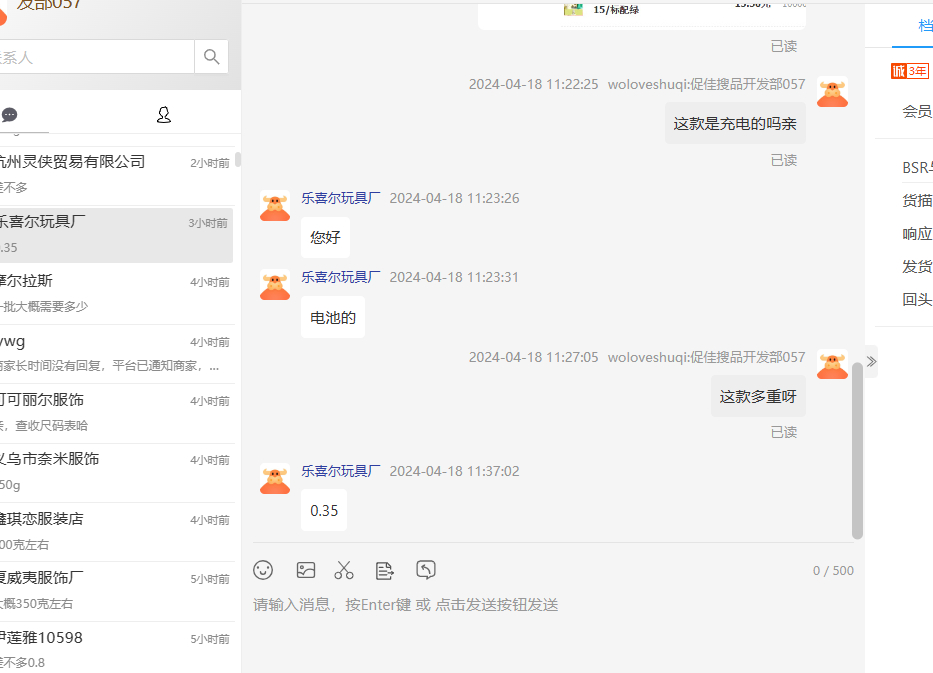
Task: Click the chat history icon in toolbar
Action: [x=426, y=570]
